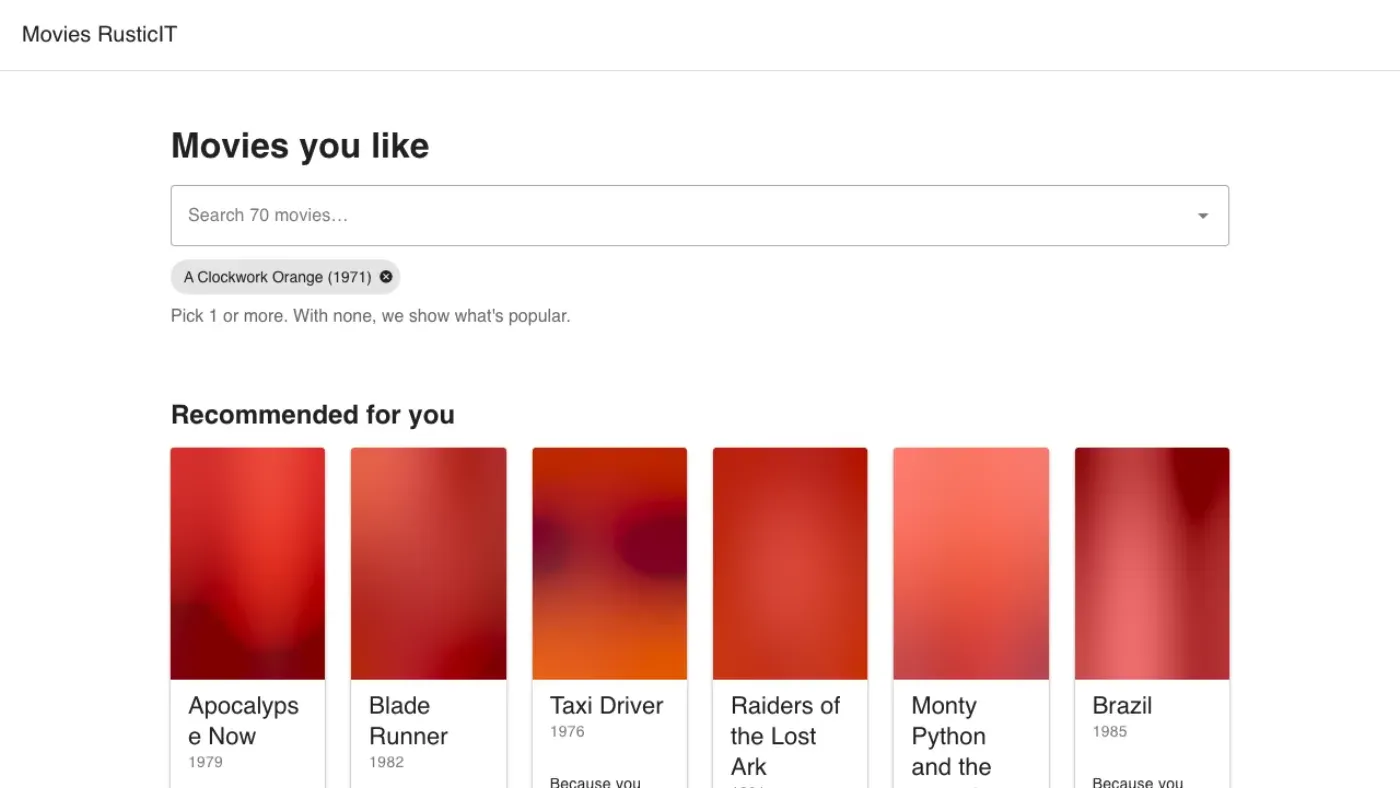Image resolution: width=1400 pixels, height=788 pixels.
Task: Select the Blade Runner poster
Action: pyautogui.click(x=428, y=564)
